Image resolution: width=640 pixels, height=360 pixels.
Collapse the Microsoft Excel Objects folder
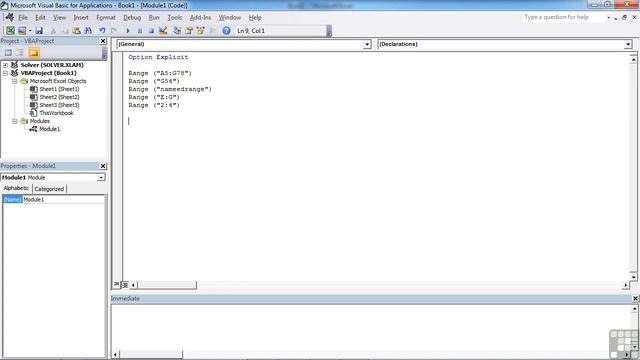tap(15, 81)
